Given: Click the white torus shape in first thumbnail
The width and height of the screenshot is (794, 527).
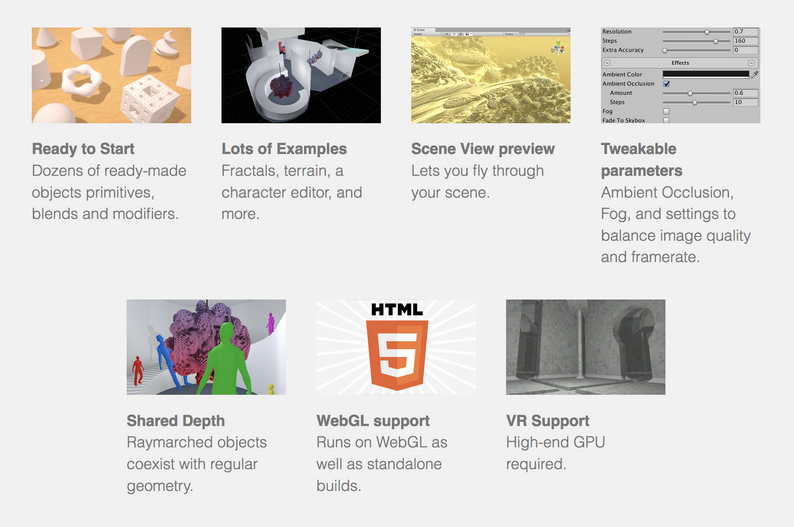Looking at the screenshot, I should coord(83,80).
